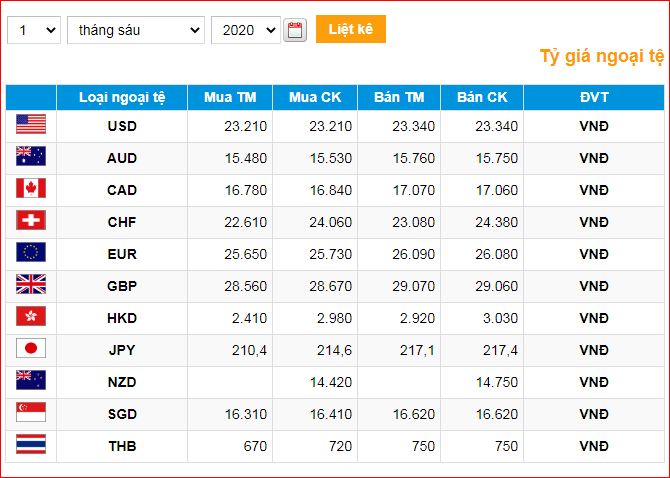The image size is (670, 478).
Task: Click the Australia flag beside AUD
Action: 31,156
